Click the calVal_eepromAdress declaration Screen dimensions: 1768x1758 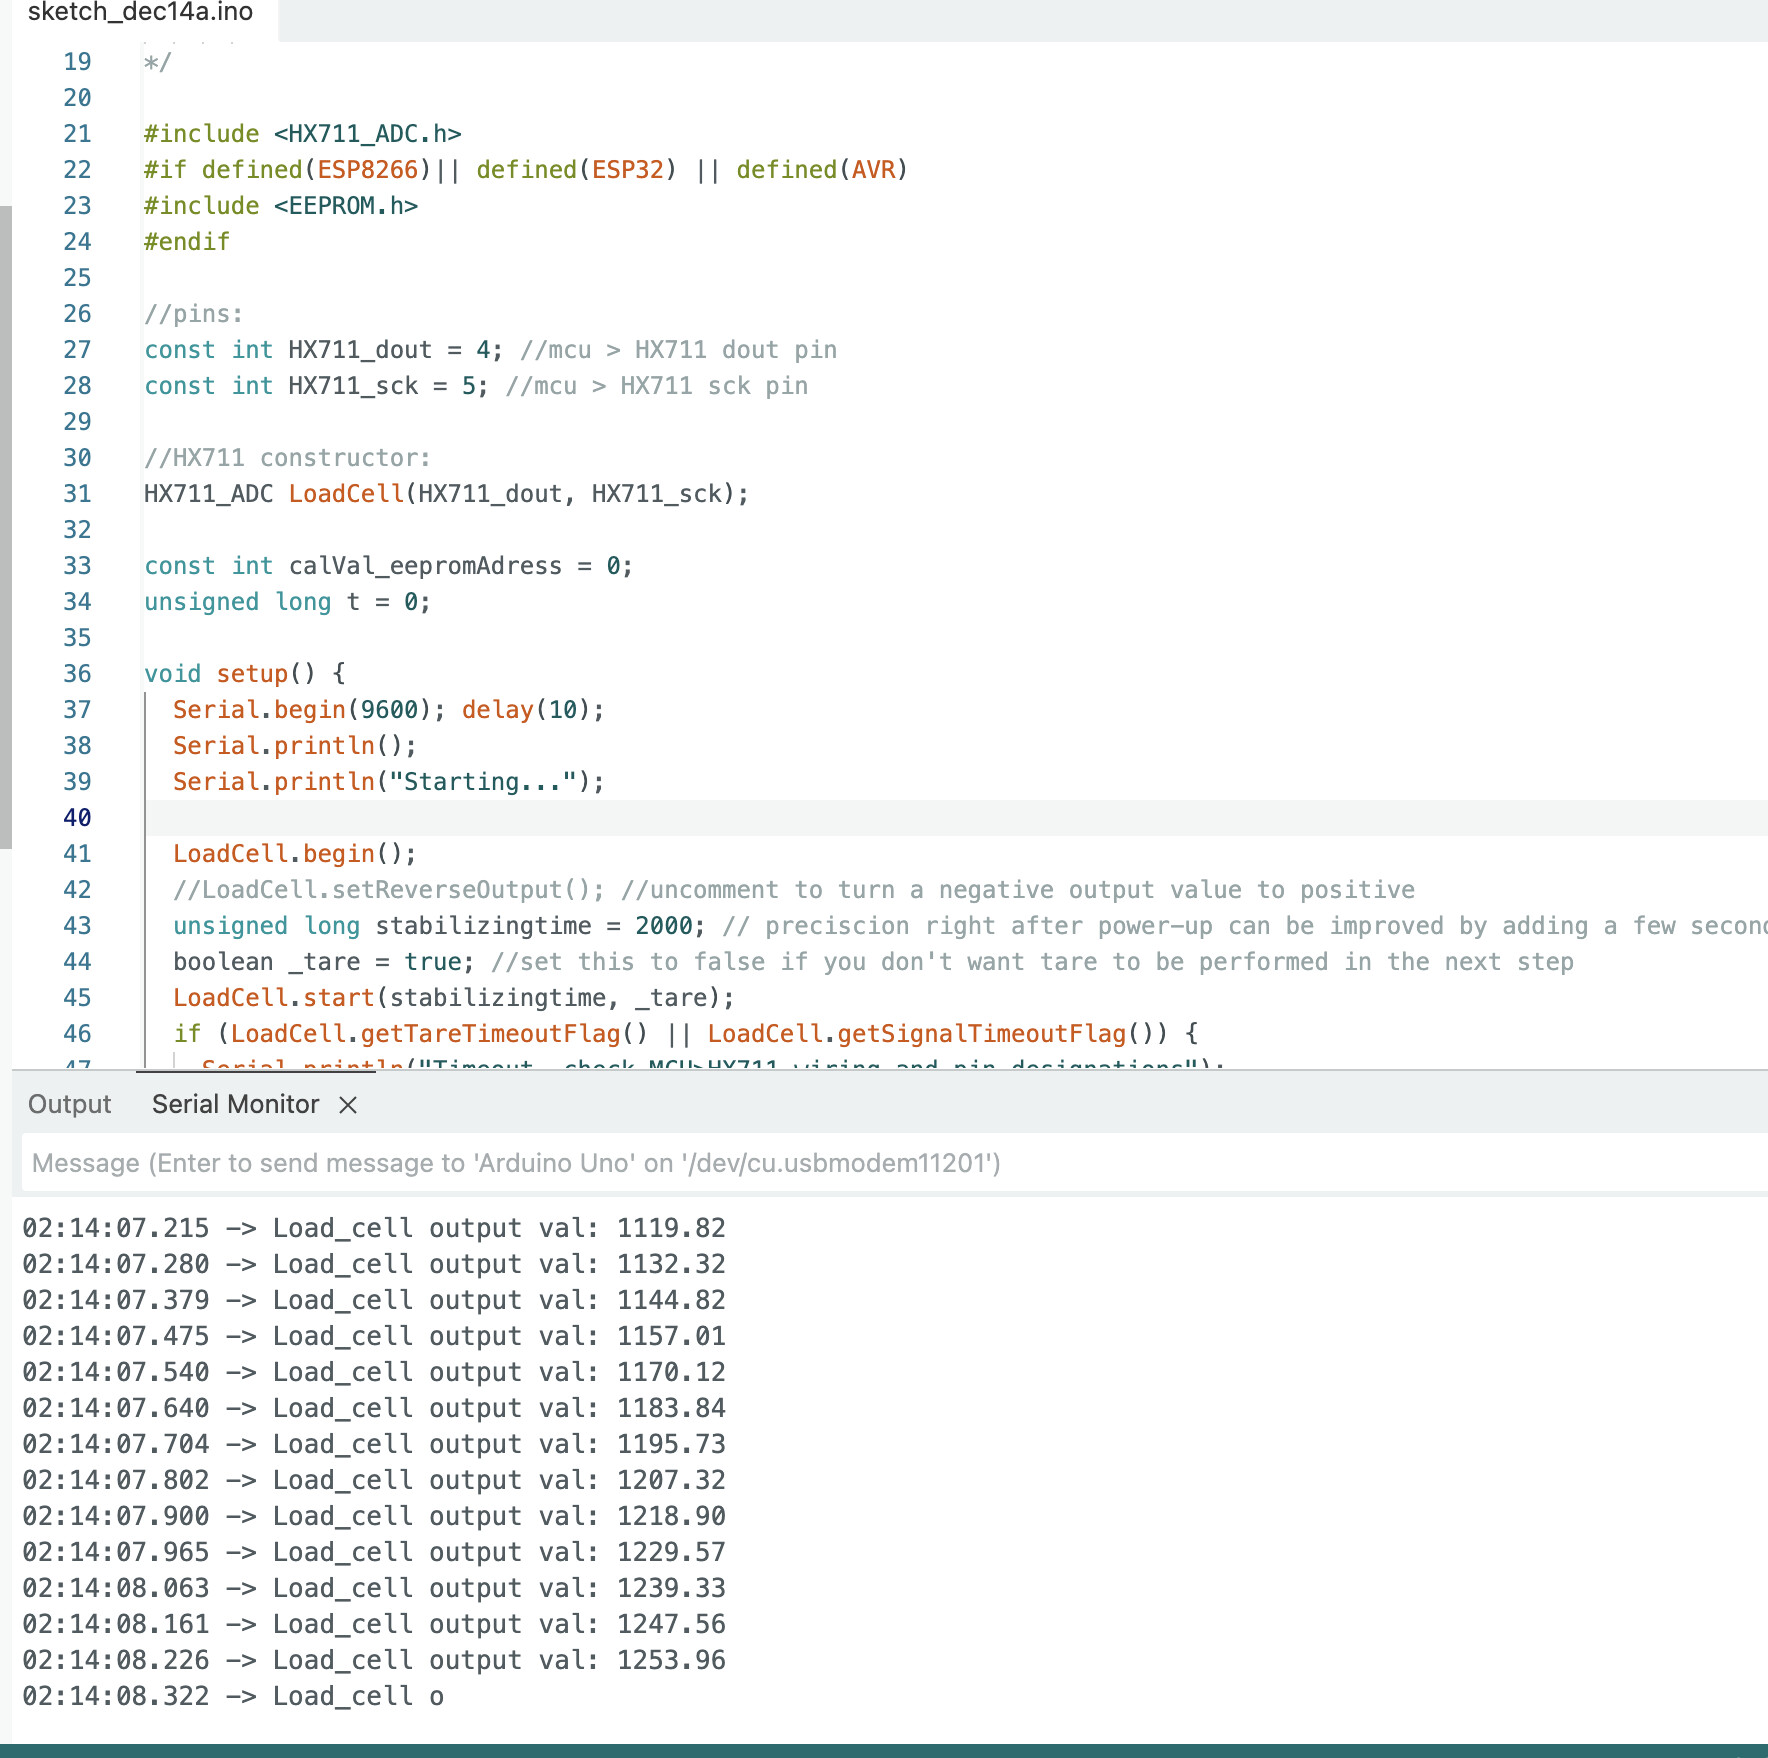[425, 566]
